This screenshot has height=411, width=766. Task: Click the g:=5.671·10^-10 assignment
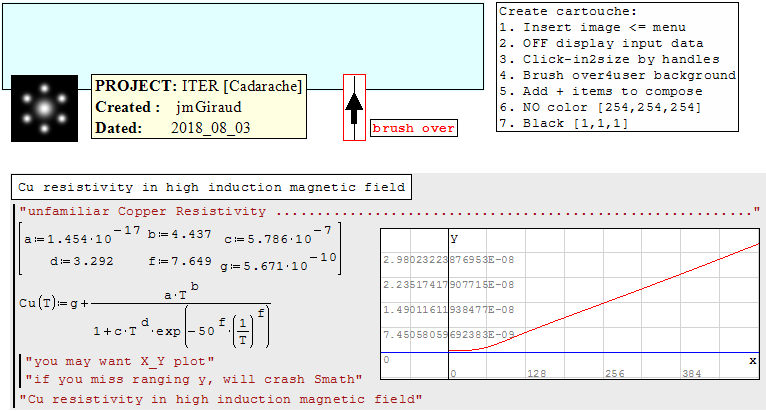[x=278, y=263]
